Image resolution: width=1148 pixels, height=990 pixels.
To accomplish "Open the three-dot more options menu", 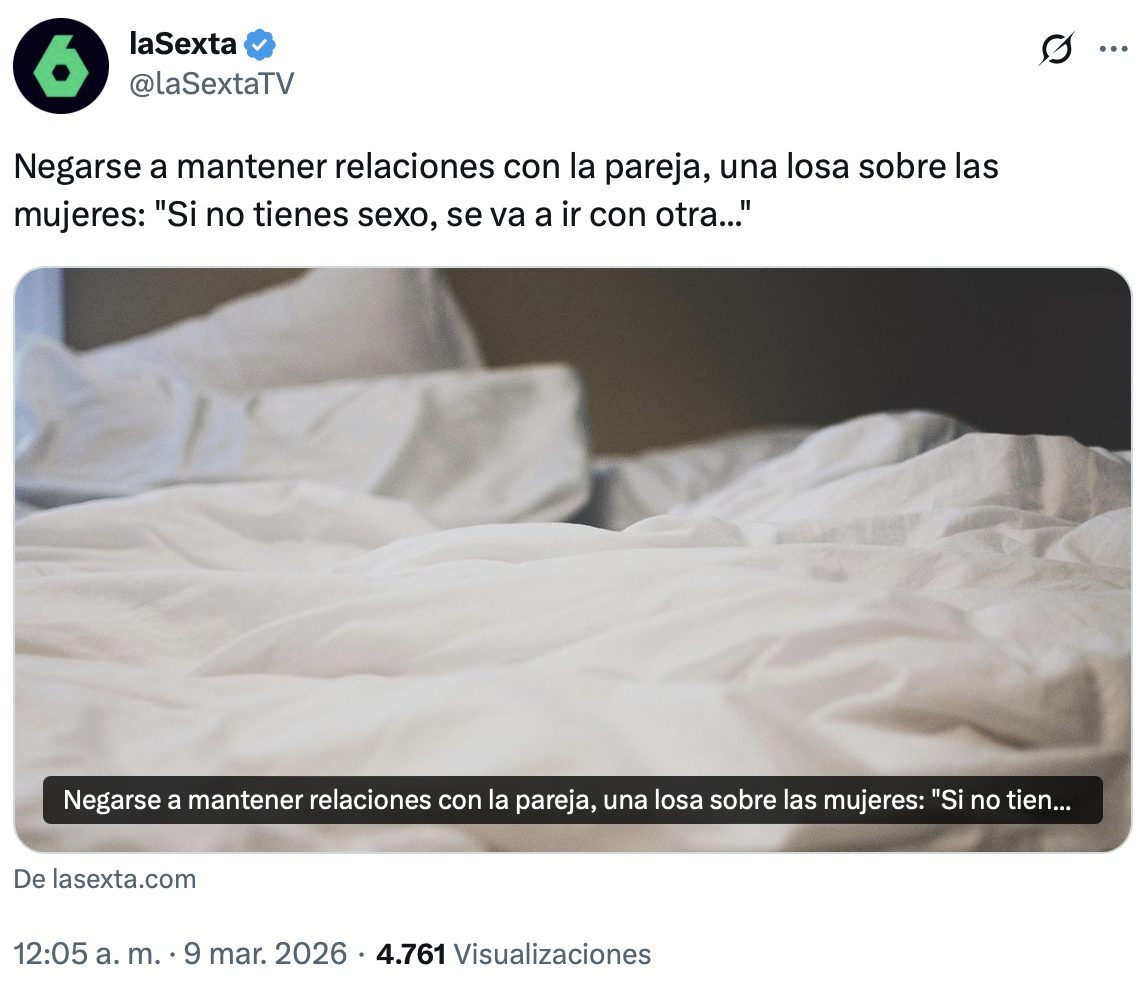I will (x=1114, y=49).
